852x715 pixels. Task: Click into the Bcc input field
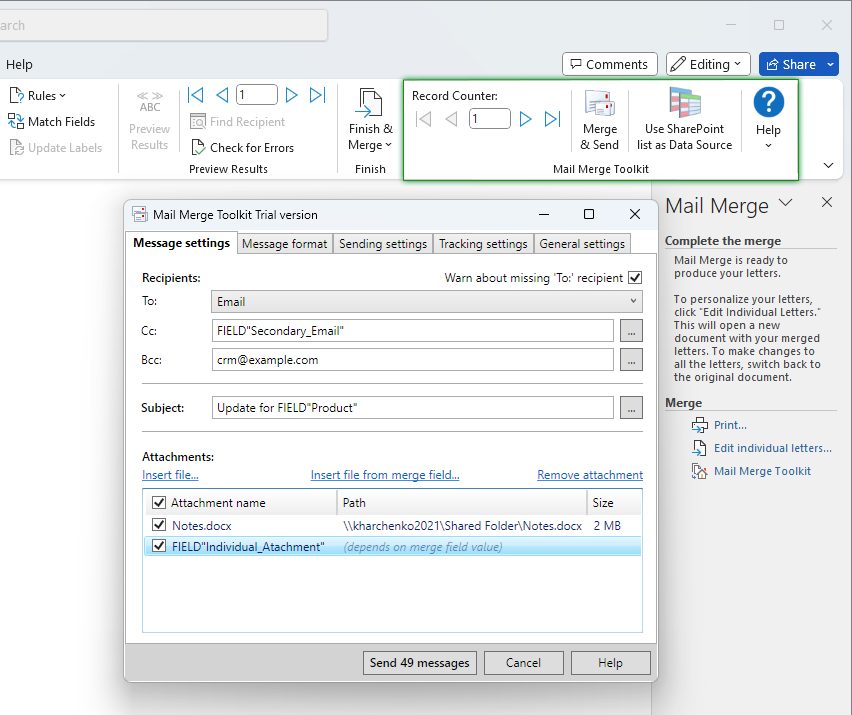point(413,360)
